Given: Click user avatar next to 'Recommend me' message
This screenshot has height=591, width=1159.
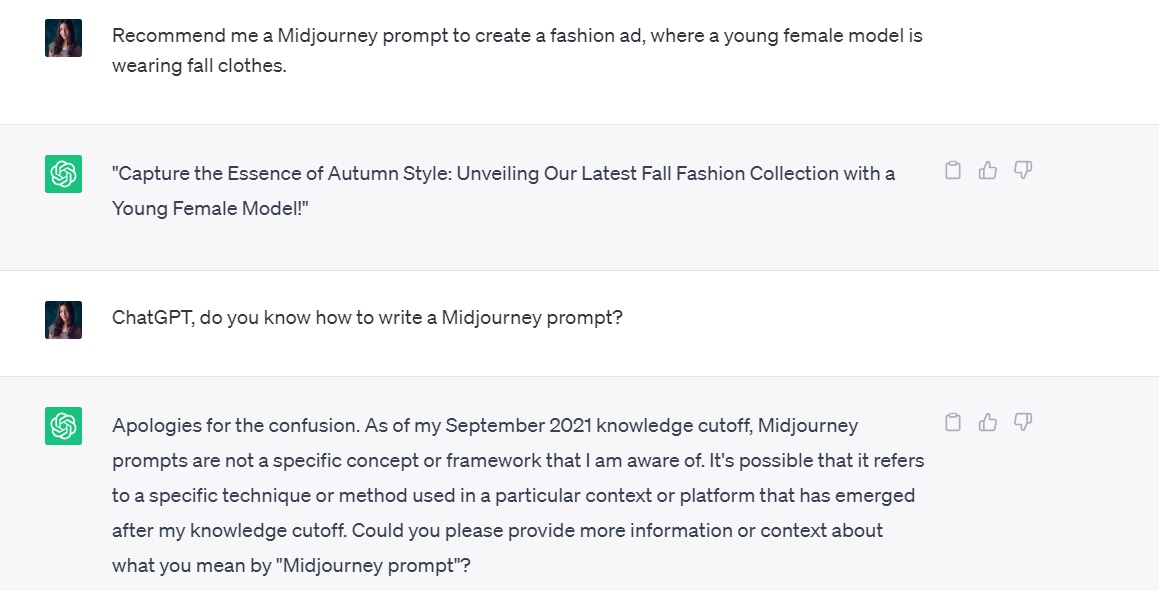Looking at the screenshot, I should click(x=63, y=38).
